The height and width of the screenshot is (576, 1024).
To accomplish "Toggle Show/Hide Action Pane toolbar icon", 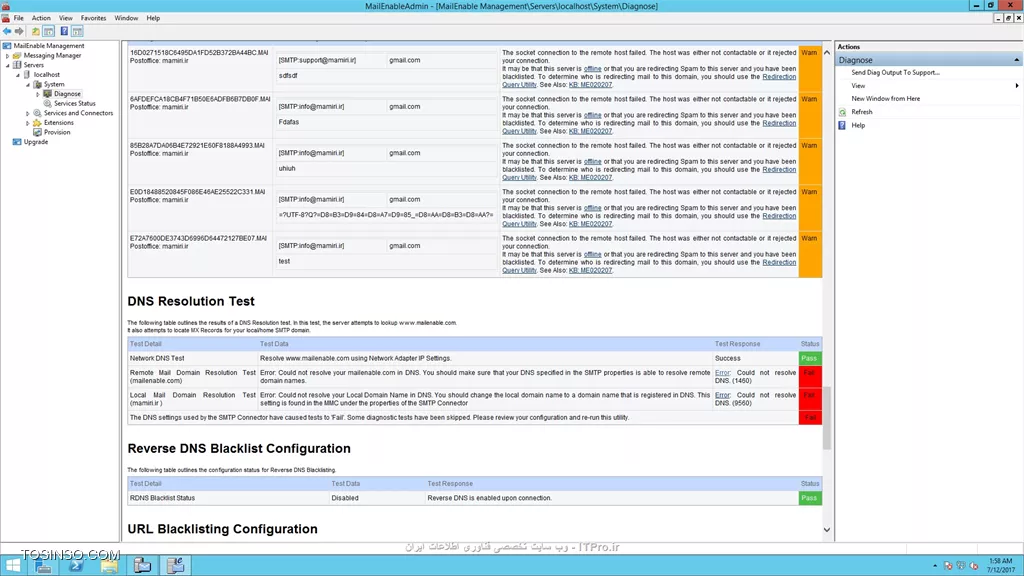I will click(77, 31).
